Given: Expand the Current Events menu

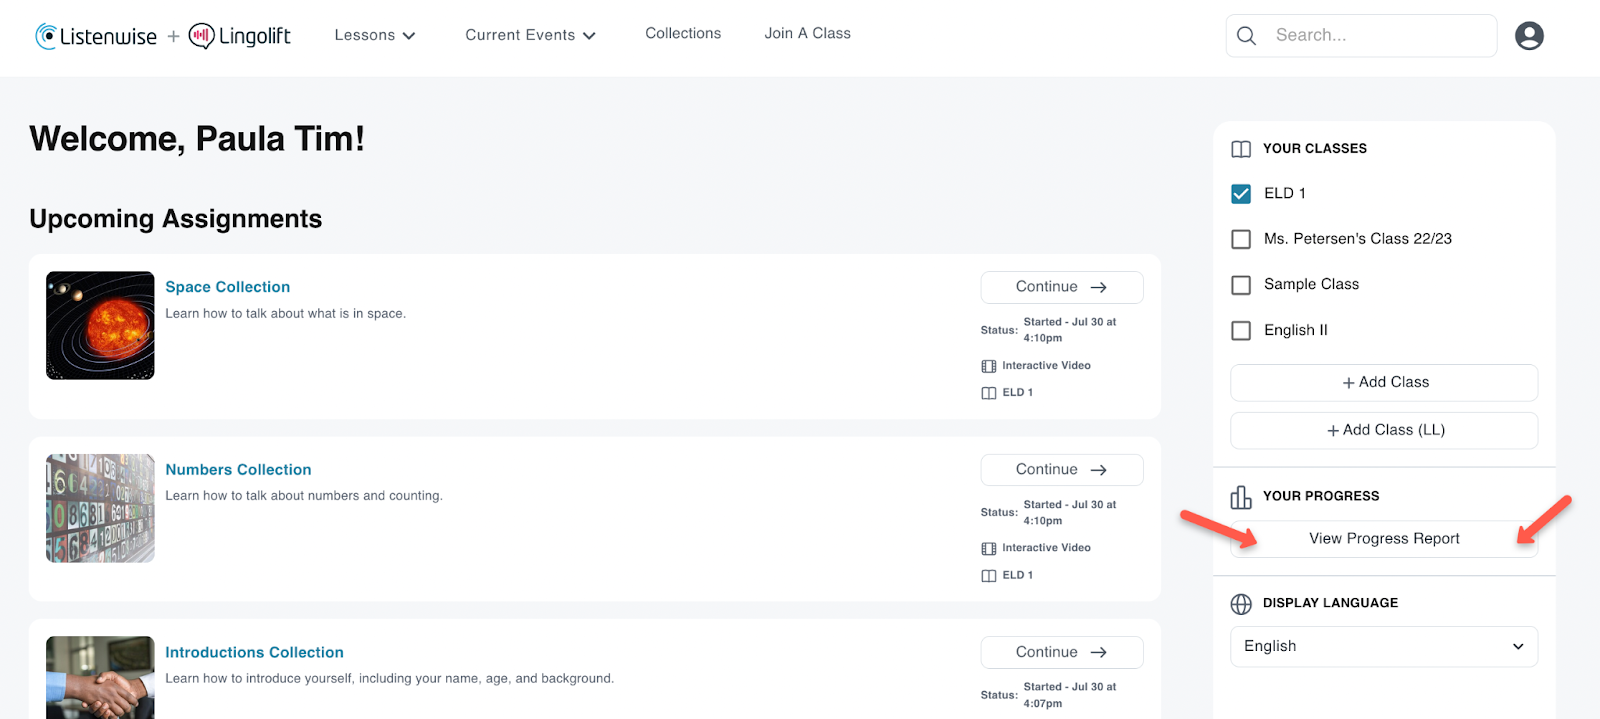Looking at the screenshot, I should [x=530, y=35].
